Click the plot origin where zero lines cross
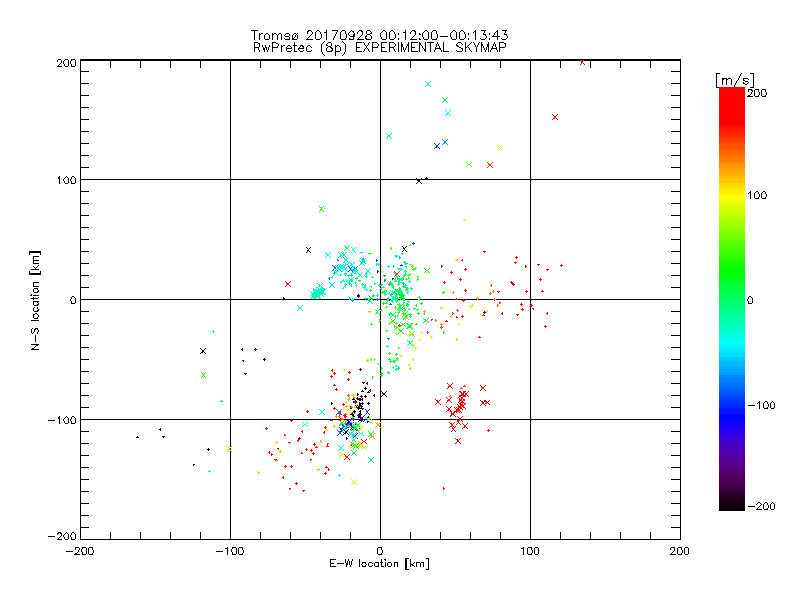The width and height of the screenshot is (800, 600). [380, 299]
